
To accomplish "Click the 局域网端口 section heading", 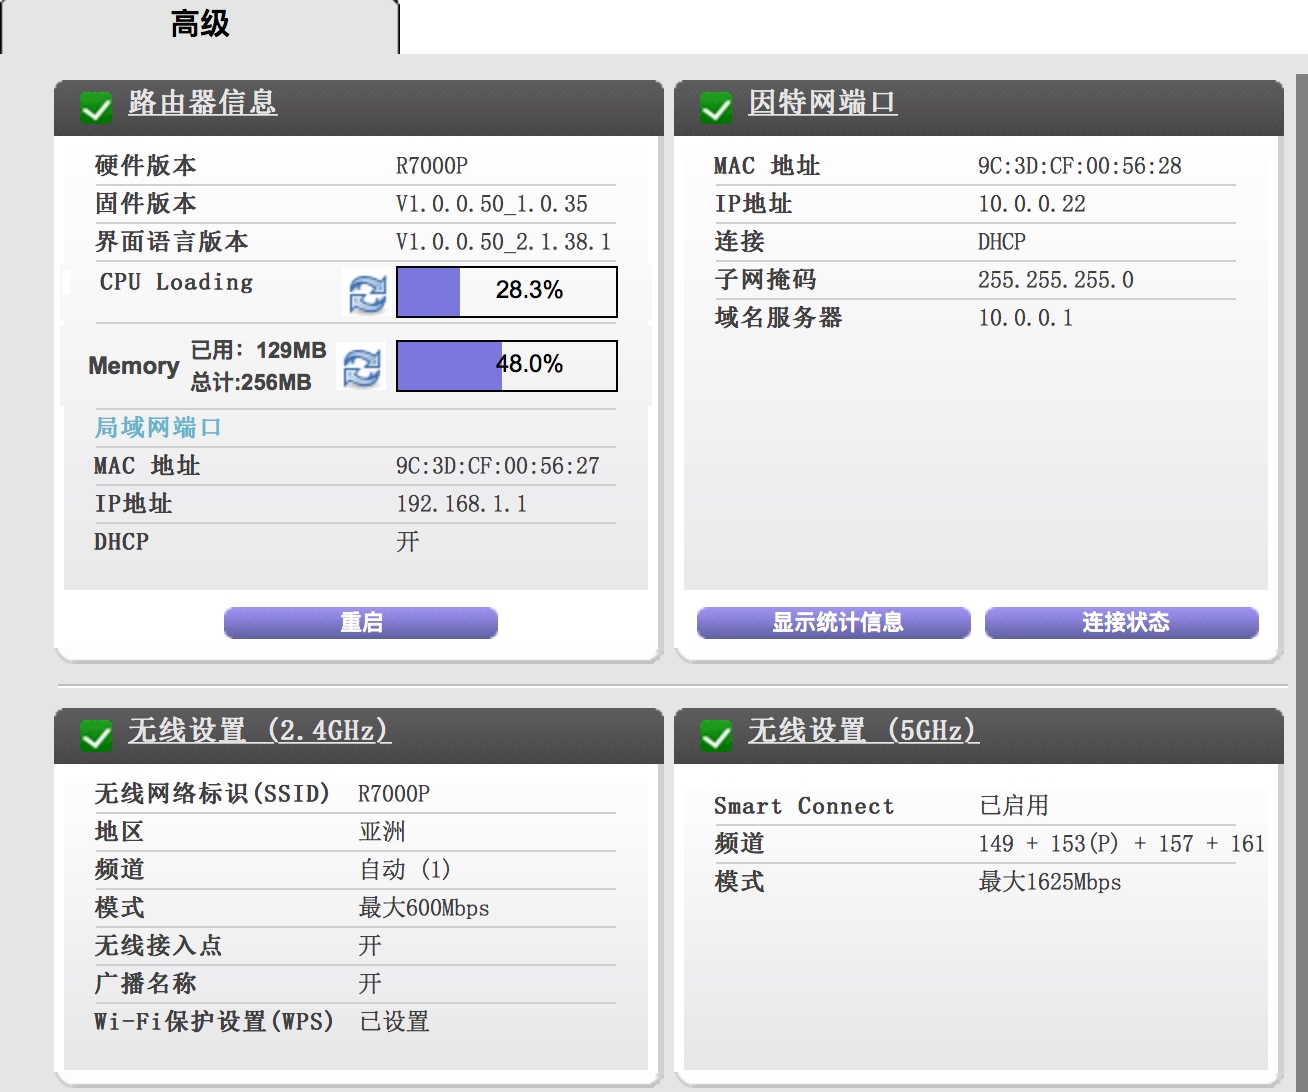I will pyautogui.click(x=156, y=427).
